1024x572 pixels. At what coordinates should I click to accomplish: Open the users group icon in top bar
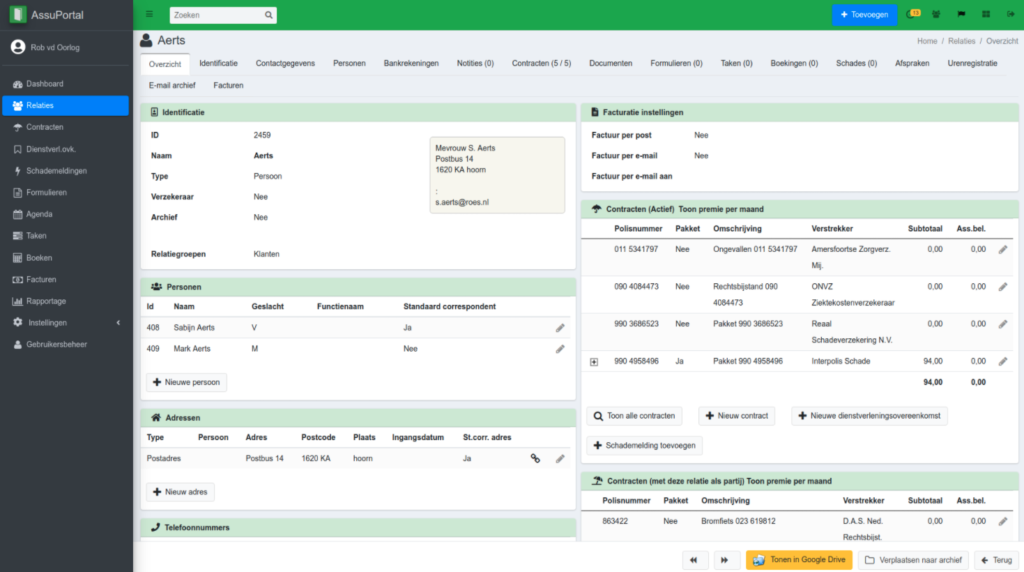936,14
